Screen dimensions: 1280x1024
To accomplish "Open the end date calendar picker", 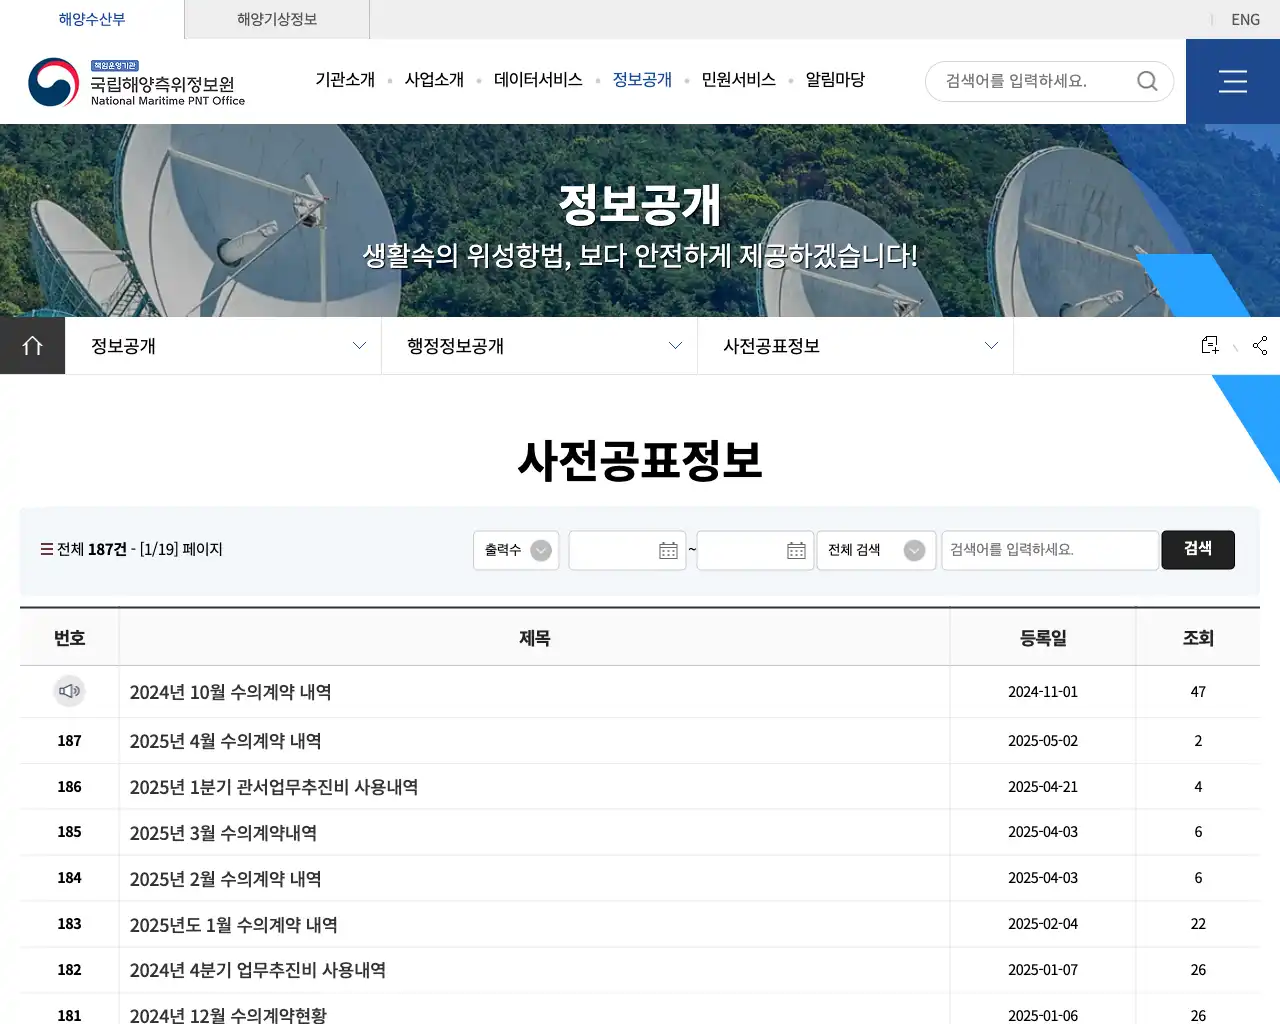I will click(796, 550).
